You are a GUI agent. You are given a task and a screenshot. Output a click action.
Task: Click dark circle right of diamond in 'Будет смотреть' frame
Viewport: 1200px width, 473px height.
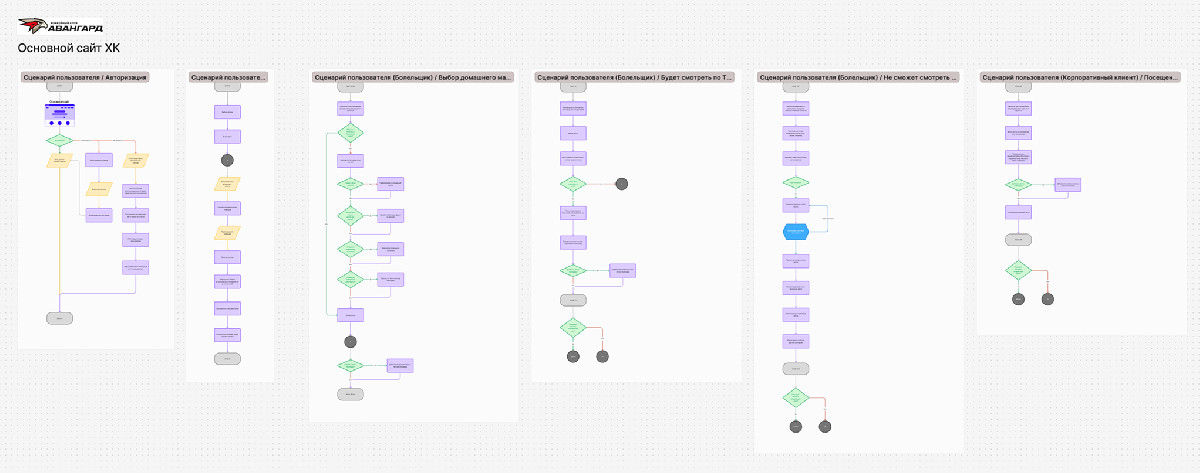point(622,183)
